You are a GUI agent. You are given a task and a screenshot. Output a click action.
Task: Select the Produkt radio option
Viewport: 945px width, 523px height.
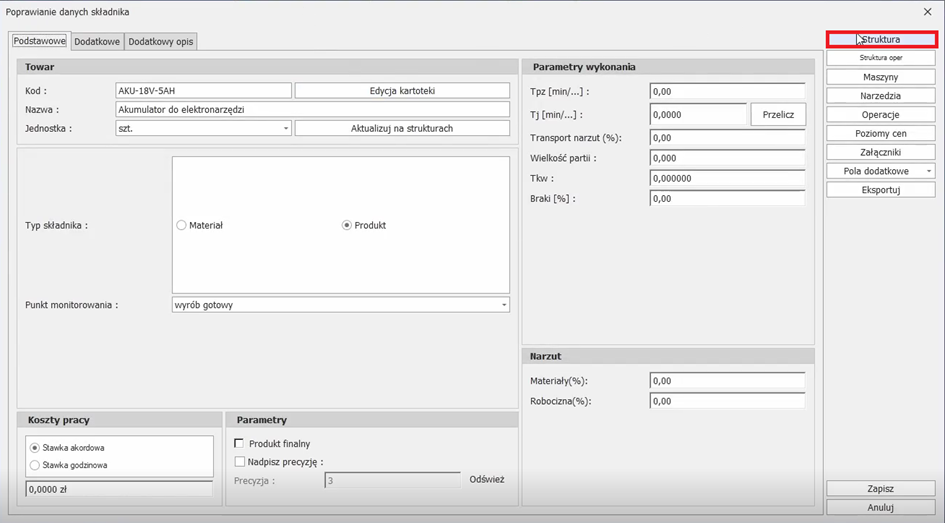(347, 225)
